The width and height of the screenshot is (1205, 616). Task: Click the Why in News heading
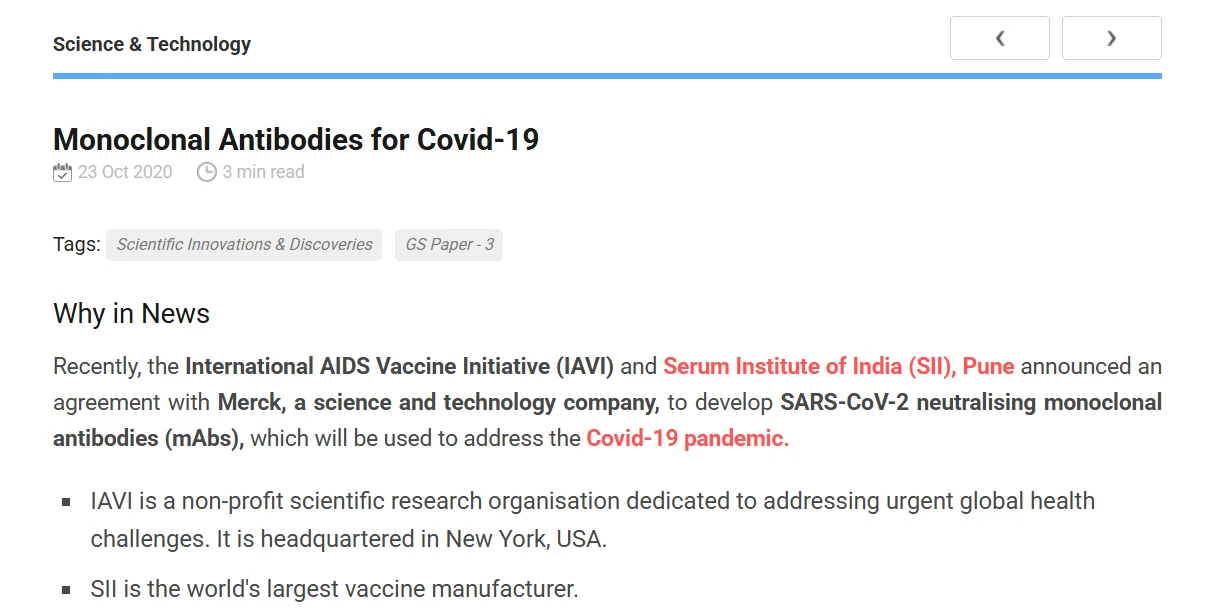point(131,313)
